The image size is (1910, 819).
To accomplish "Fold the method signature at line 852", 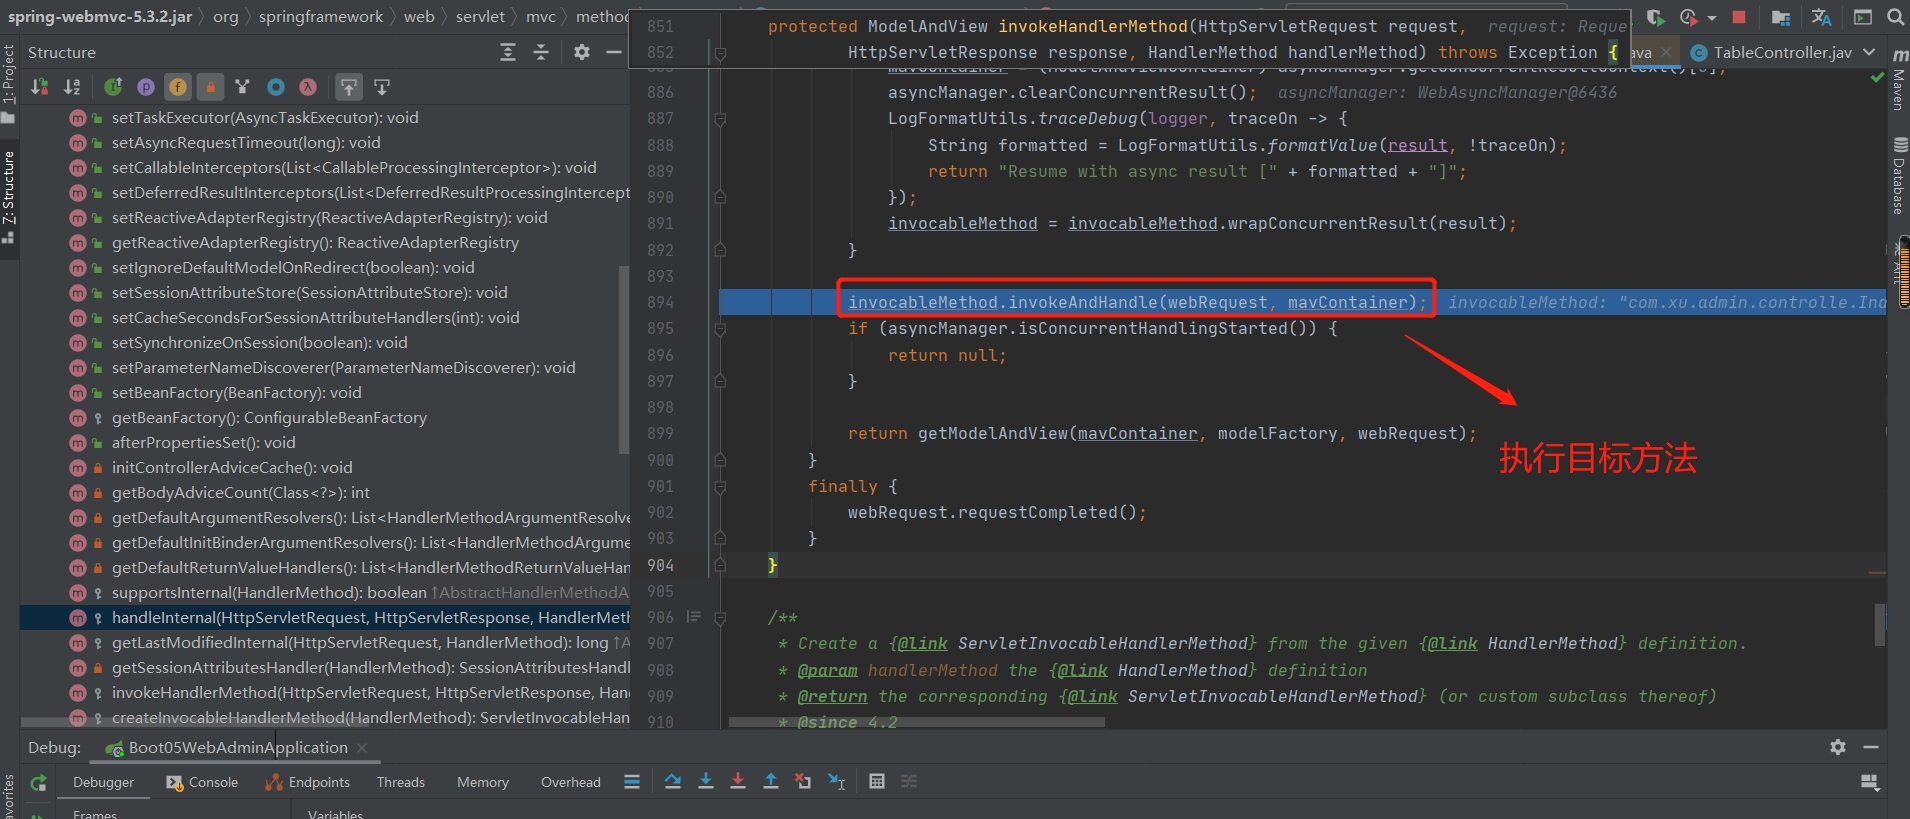I will (x=719, y=53).
